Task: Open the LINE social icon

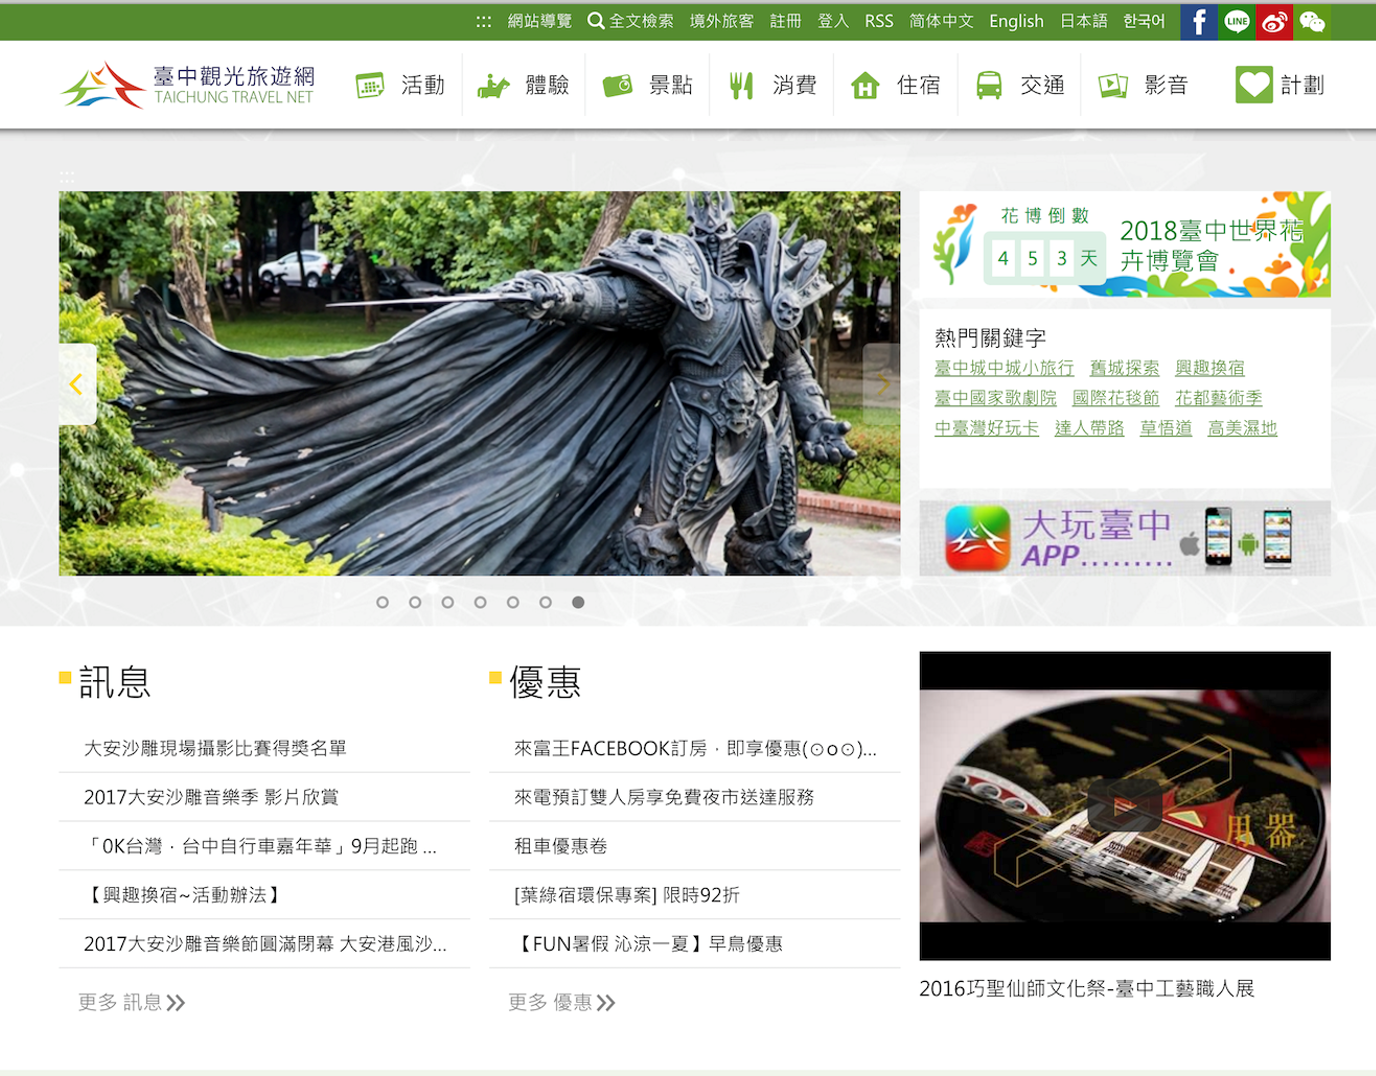Action: click(x=1237, y=21)
